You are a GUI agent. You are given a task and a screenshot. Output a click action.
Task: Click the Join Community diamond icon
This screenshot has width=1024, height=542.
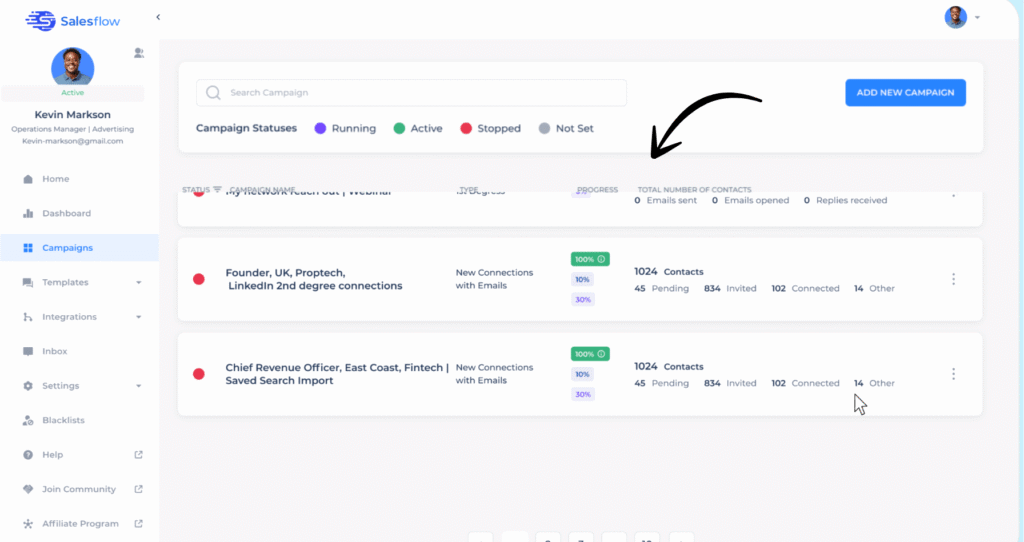tap(28, 489)
